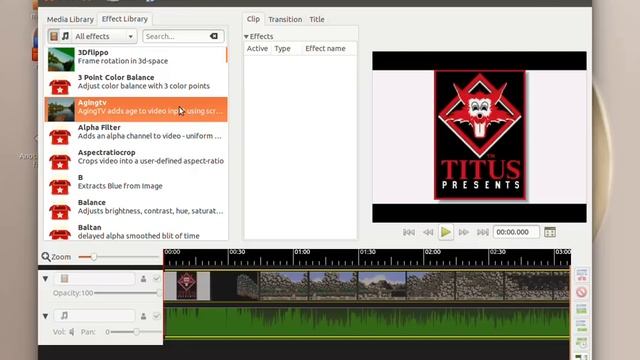
Task: Adjust the timeline Zoom slider
Action: [x=118, y=257]
